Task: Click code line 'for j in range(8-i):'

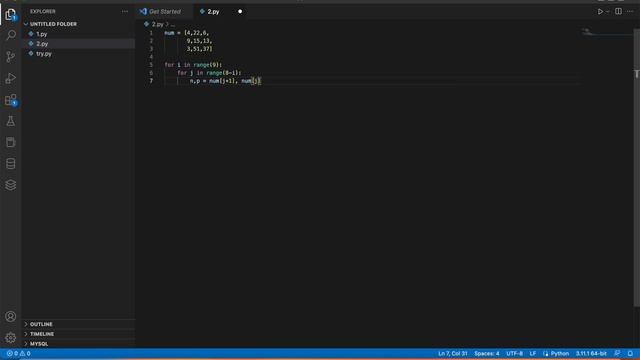Action: click(209, 73)
